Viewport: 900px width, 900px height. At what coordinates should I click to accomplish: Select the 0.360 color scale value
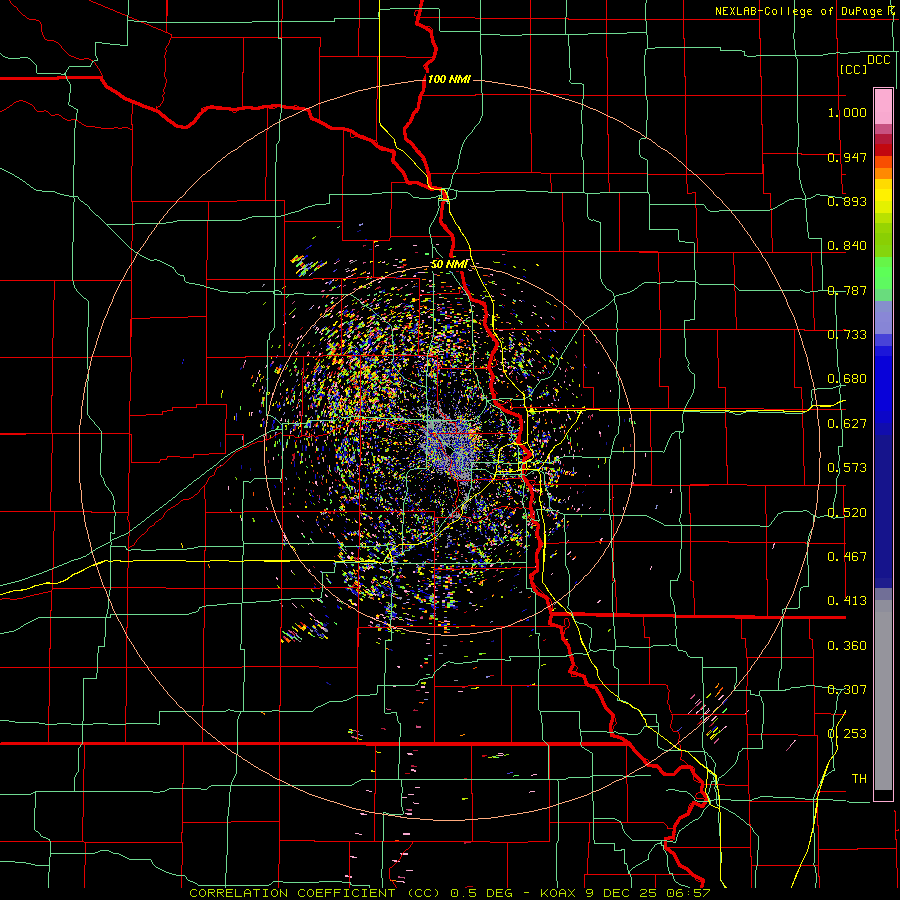[847, 646]
